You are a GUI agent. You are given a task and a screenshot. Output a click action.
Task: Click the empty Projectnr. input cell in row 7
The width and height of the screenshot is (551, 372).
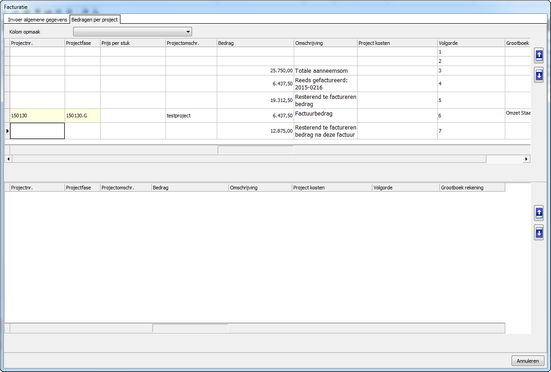point(37,131)
